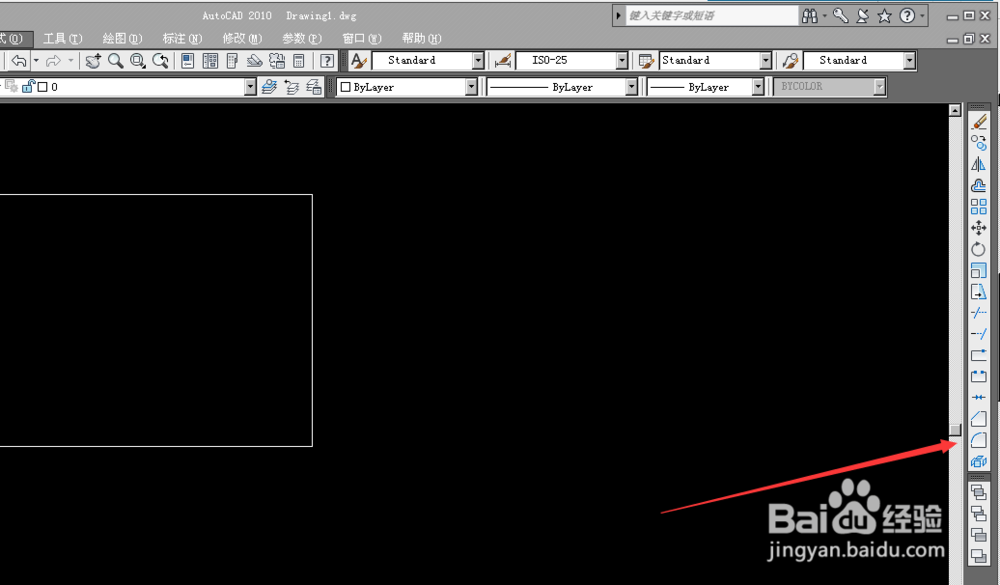
Task: Open the 标注(N) menu
Action: [x=182, y=39]
